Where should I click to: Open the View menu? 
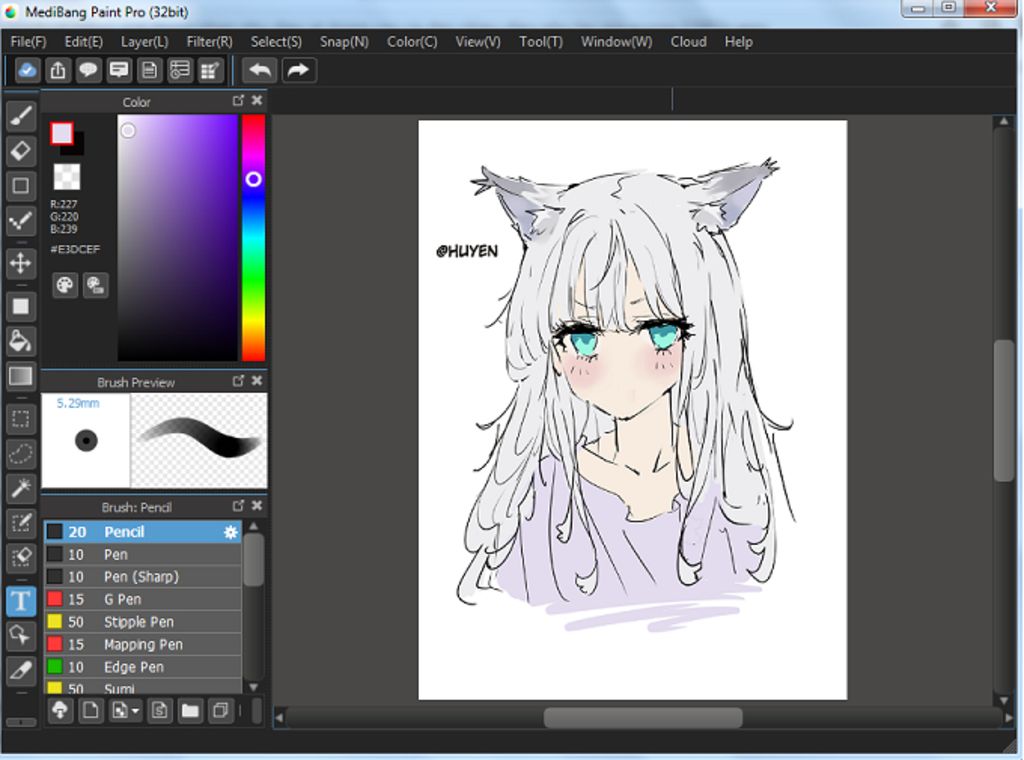tap(478, 42)
